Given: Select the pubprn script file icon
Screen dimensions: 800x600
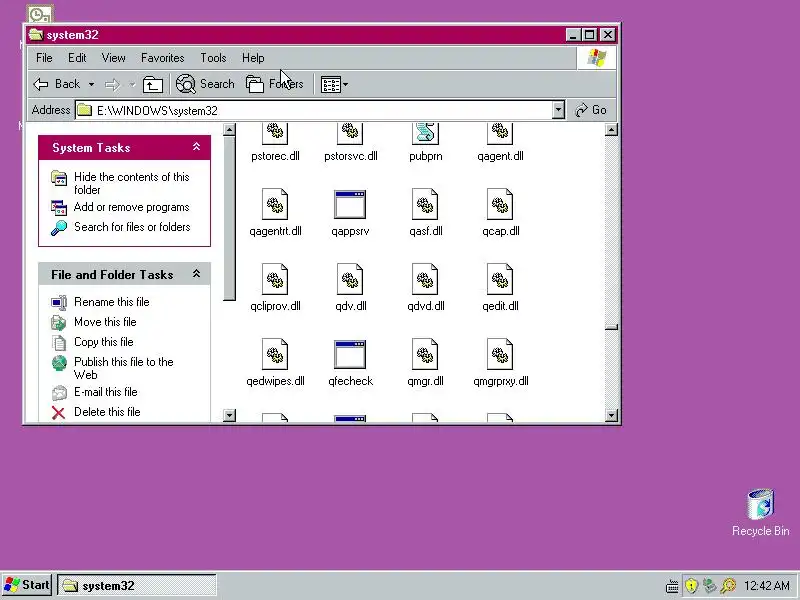Looking at the screenshot, I should 425,134.
